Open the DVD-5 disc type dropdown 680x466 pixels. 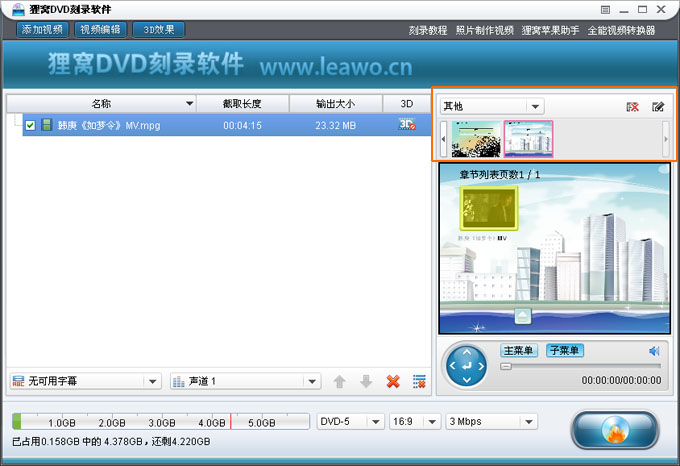350,421
